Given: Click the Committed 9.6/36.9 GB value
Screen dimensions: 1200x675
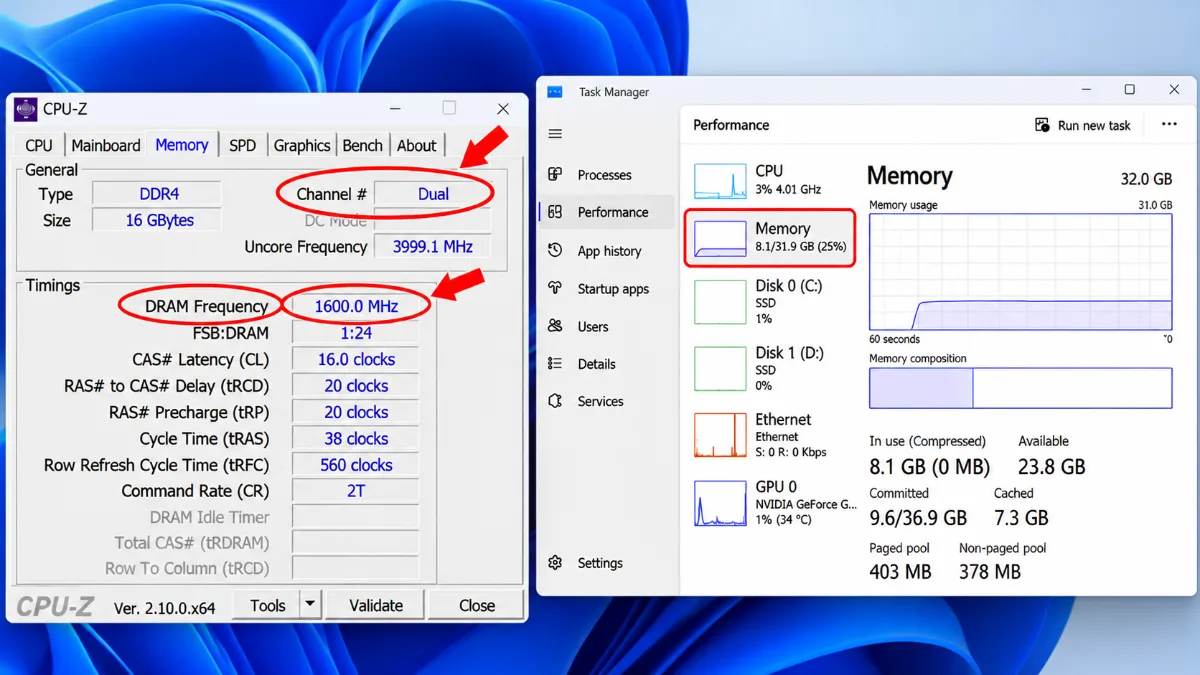Looking at the screenshot, I should pos(918,518).
